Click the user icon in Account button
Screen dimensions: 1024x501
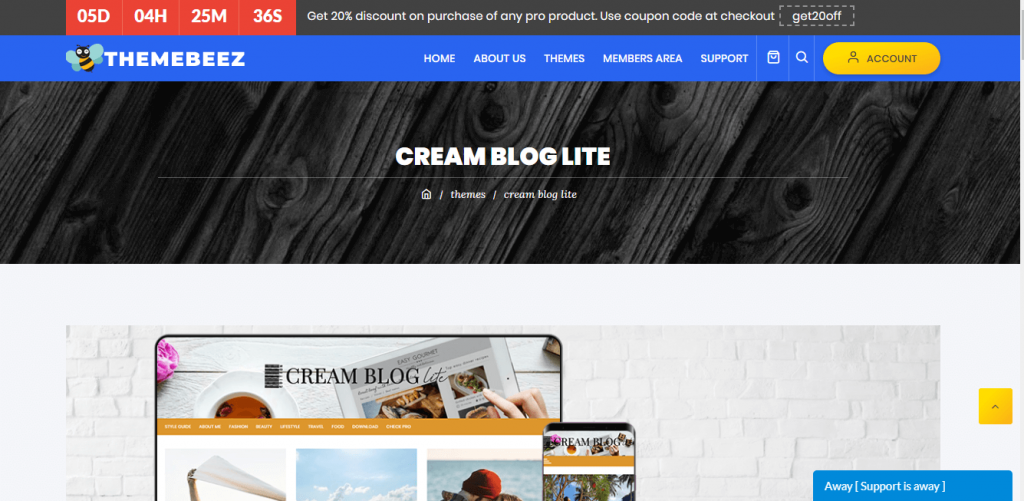pos(853,57)
